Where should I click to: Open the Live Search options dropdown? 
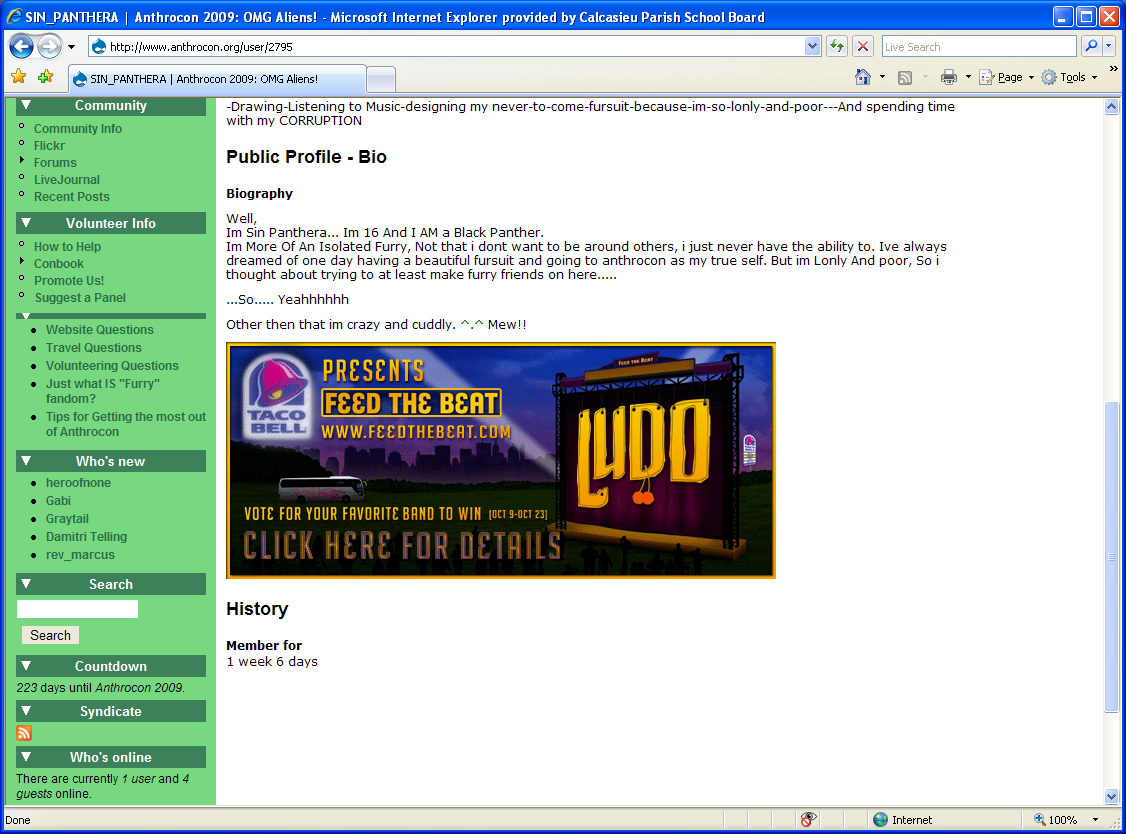coord(1109,47)
